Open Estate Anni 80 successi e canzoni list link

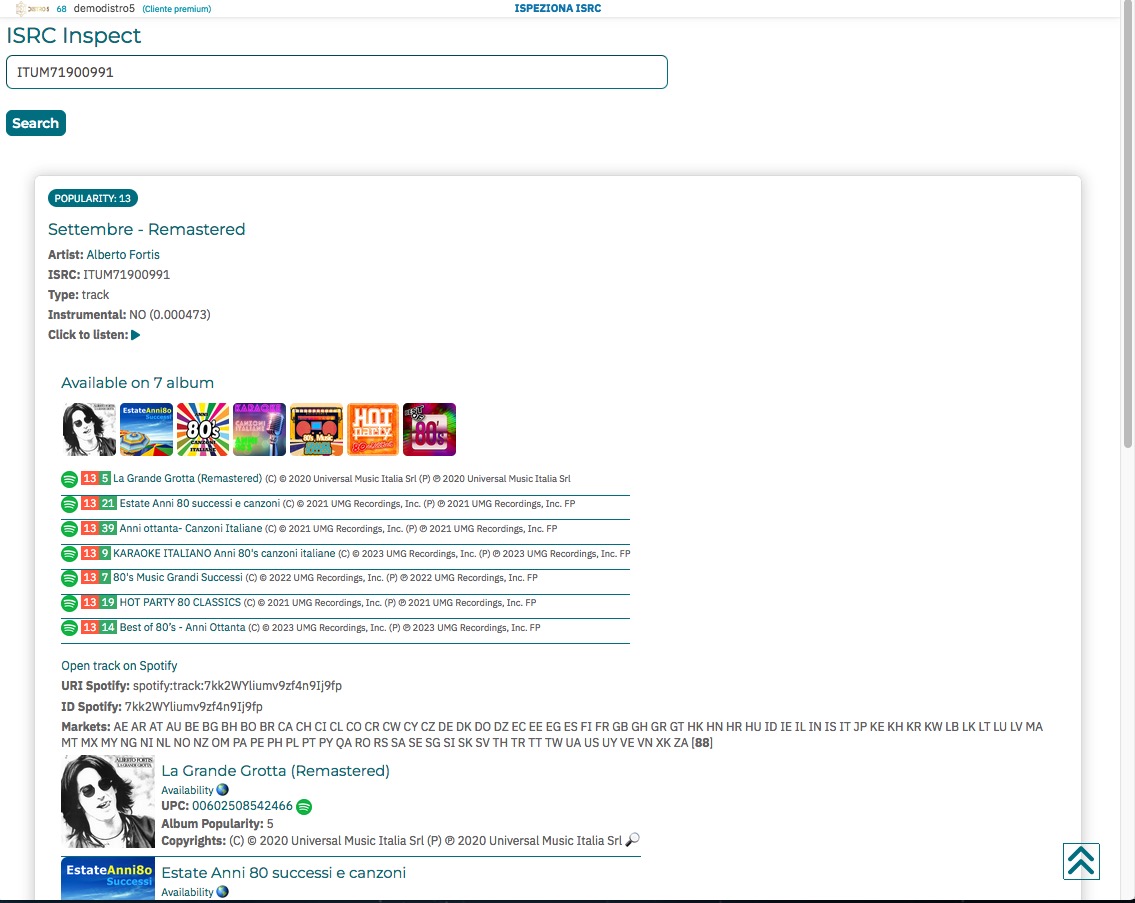tap(200, 503)
